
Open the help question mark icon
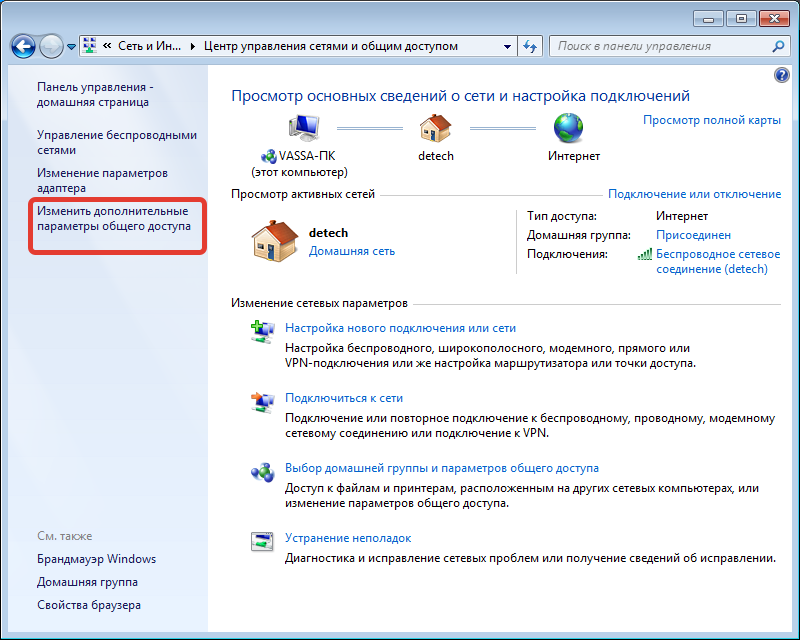781,75
